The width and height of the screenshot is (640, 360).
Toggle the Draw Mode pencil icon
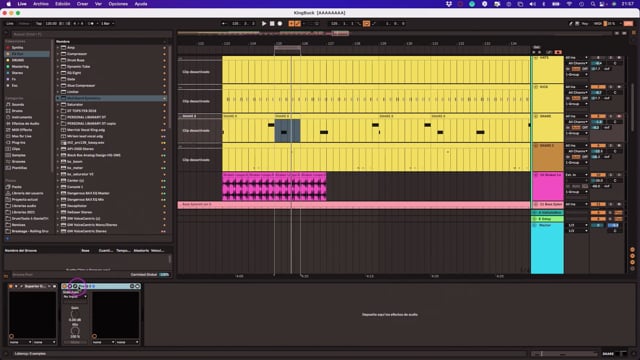click(571, 24)
